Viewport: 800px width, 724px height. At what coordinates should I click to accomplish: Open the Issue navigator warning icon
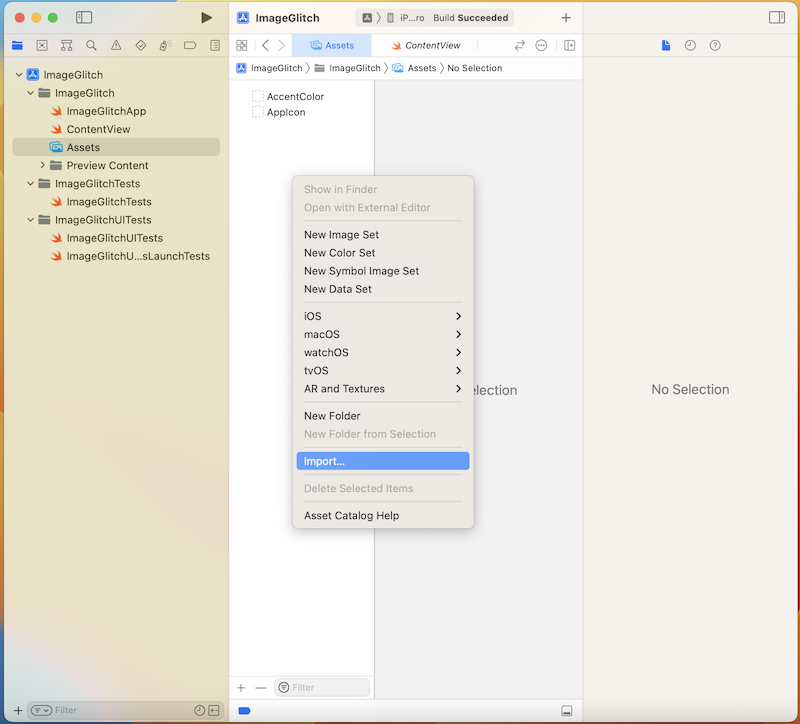(x=116, y=45)
